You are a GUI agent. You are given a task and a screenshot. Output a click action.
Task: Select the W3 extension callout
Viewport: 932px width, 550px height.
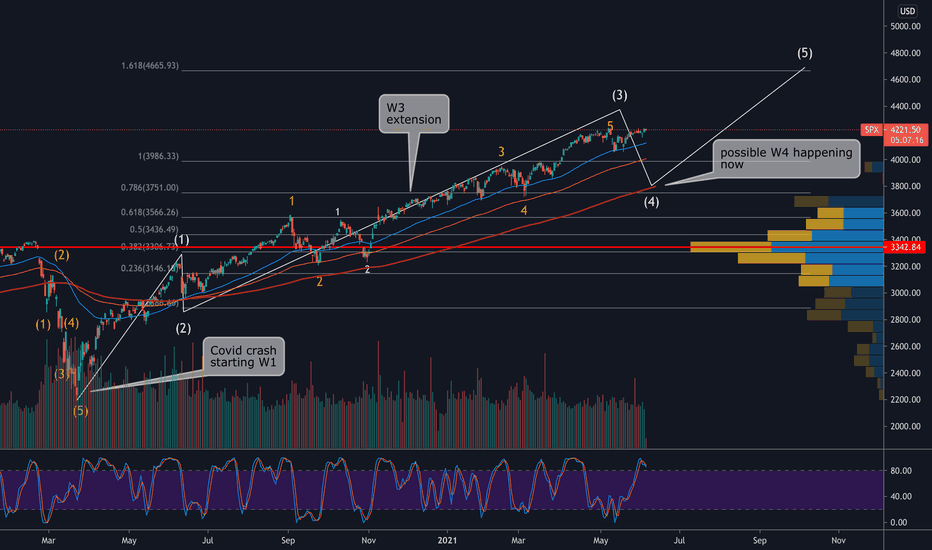coord(414,114)
